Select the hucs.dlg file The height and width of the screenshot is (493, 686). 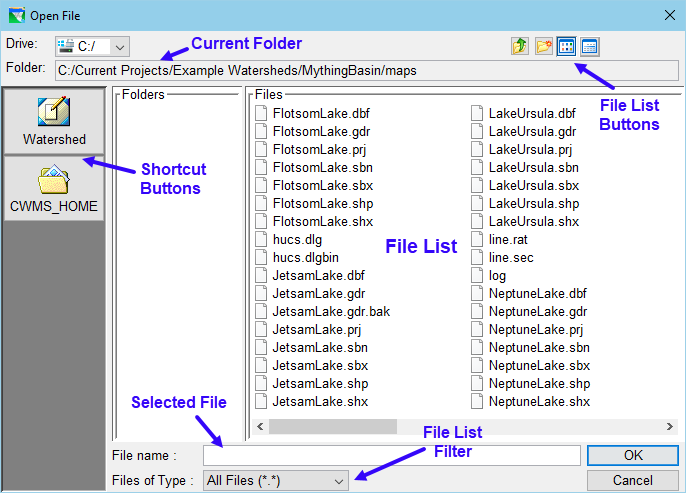click(x=297, y=240)
